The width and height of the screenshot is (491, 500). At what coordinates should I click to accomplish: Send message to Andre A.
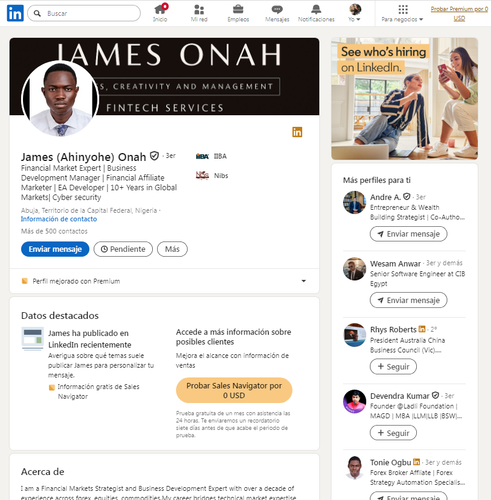408,234
